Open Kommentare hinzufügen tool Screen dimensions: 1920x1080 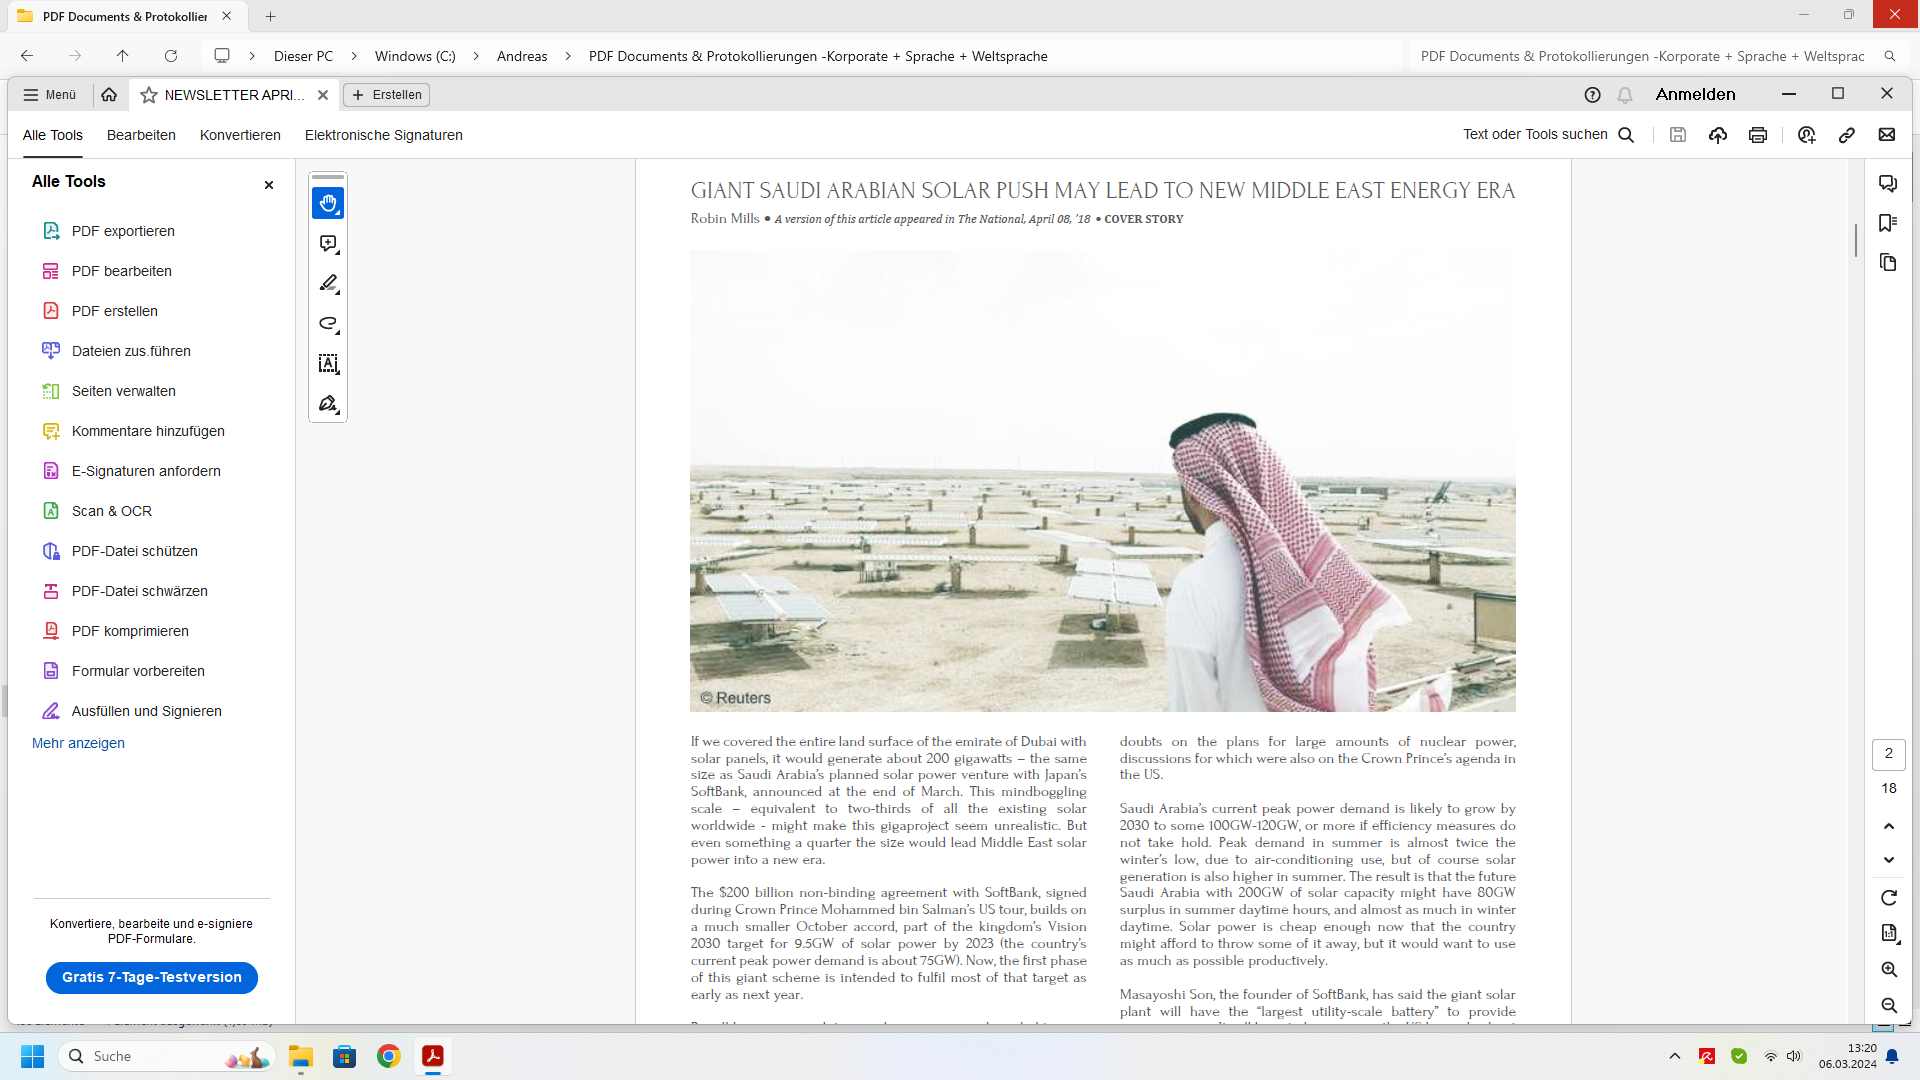pyautogui.click(x=148, y=431)
